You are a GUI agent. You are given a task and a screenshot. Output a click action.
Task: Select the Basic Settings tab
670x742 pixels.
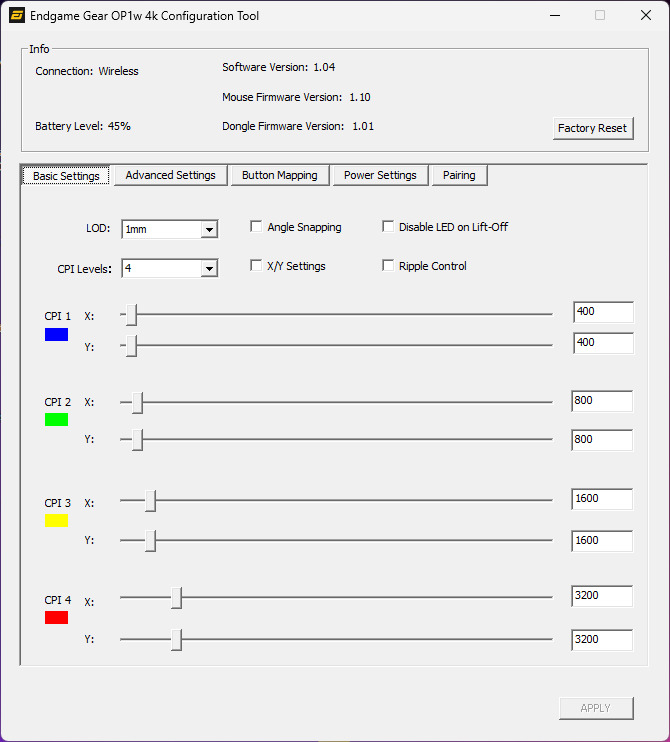[66, 176]
